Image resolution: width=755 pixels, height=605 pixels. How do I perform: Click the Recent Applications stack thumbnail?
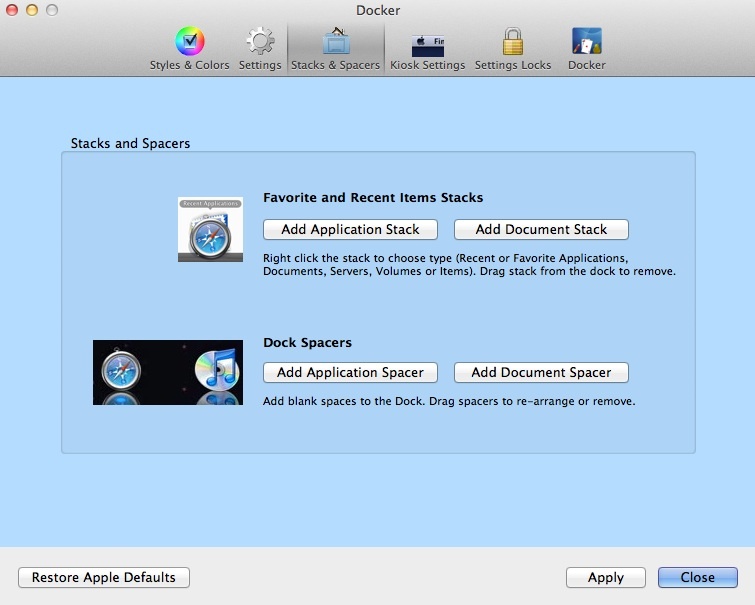(x=210, y=229)
